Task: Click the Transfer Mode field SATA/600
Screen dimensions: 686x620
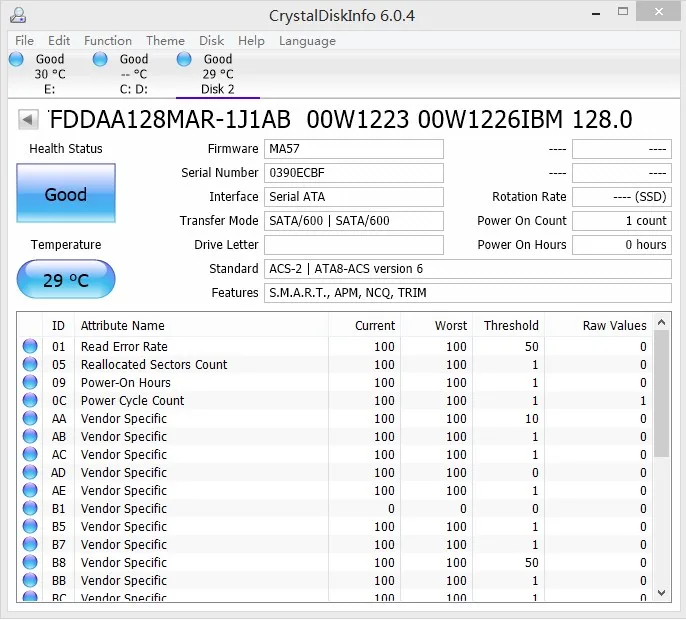Action: coord(354,221)
